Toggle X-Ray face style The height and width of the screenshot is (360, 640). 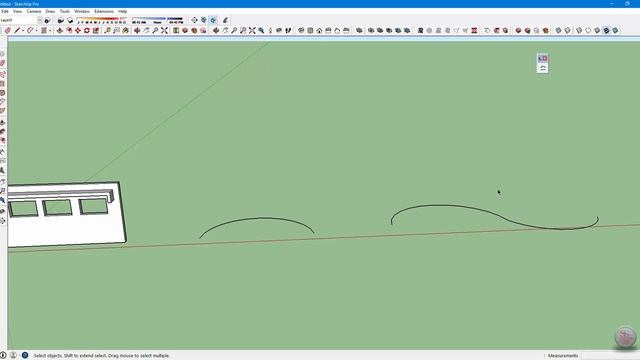coord(558,31)
